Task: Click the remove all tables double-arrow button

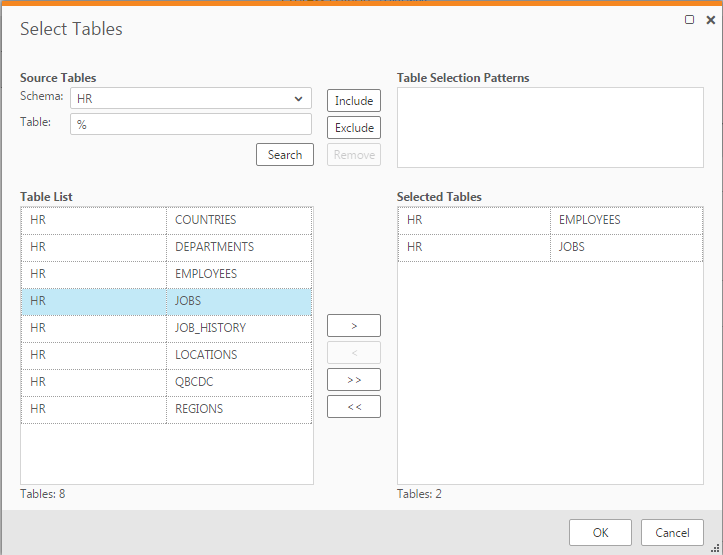Action: tap(354, 407)
